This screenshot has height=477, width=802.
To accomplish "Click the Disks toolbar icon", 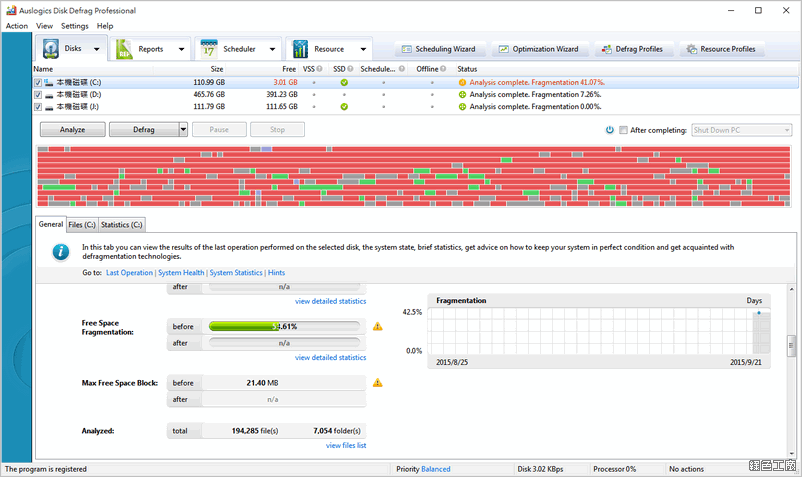I will click(51, 49).
